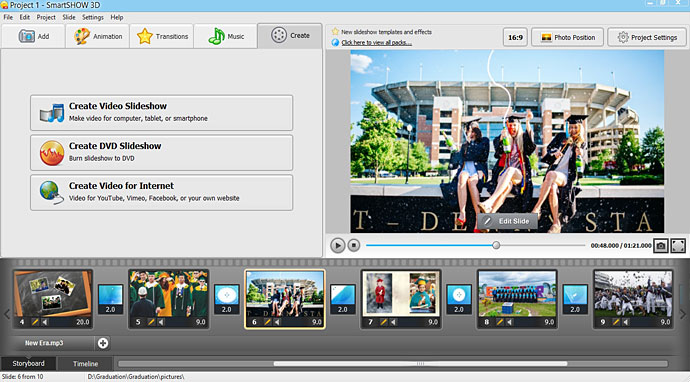Stop the slideshow preview

[x=354, y=245]
